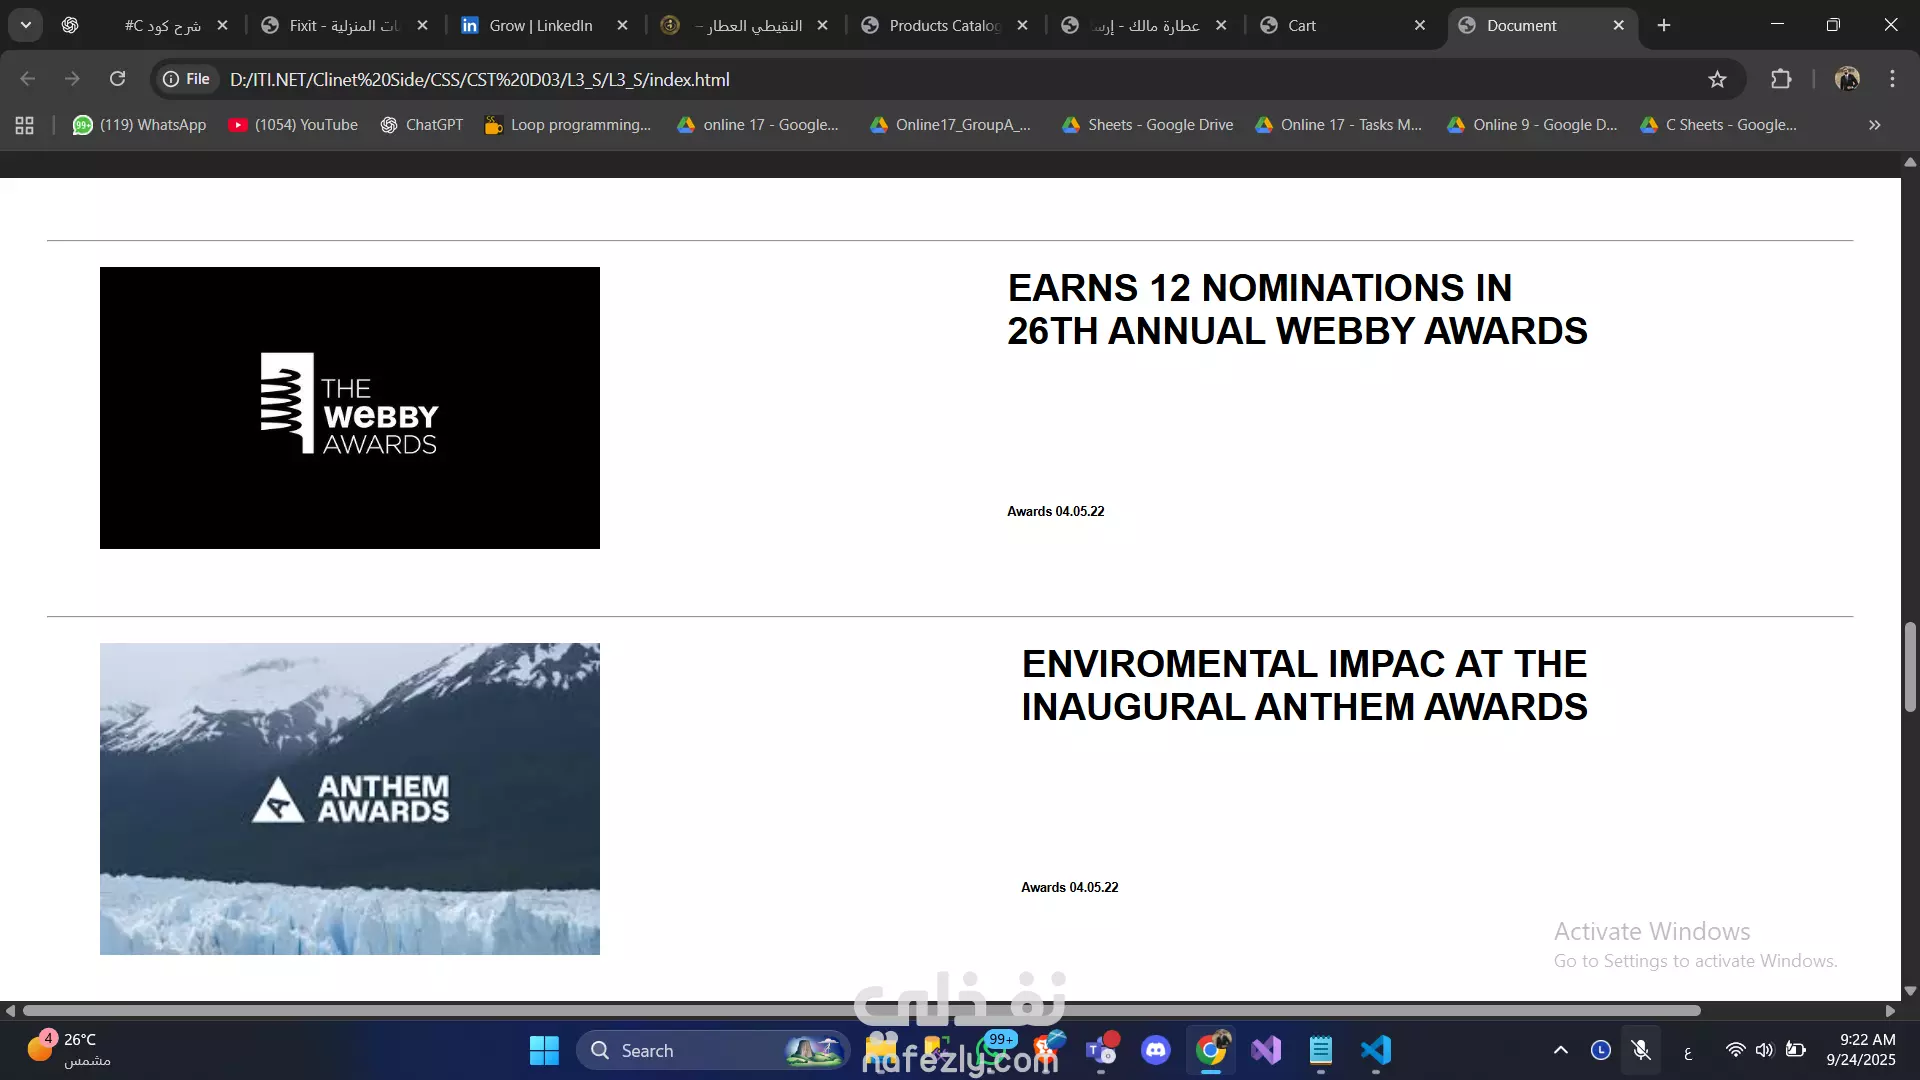Open the Chrome three-dot menu
Screen dimensions: 1920x1080
(1892, 79)
